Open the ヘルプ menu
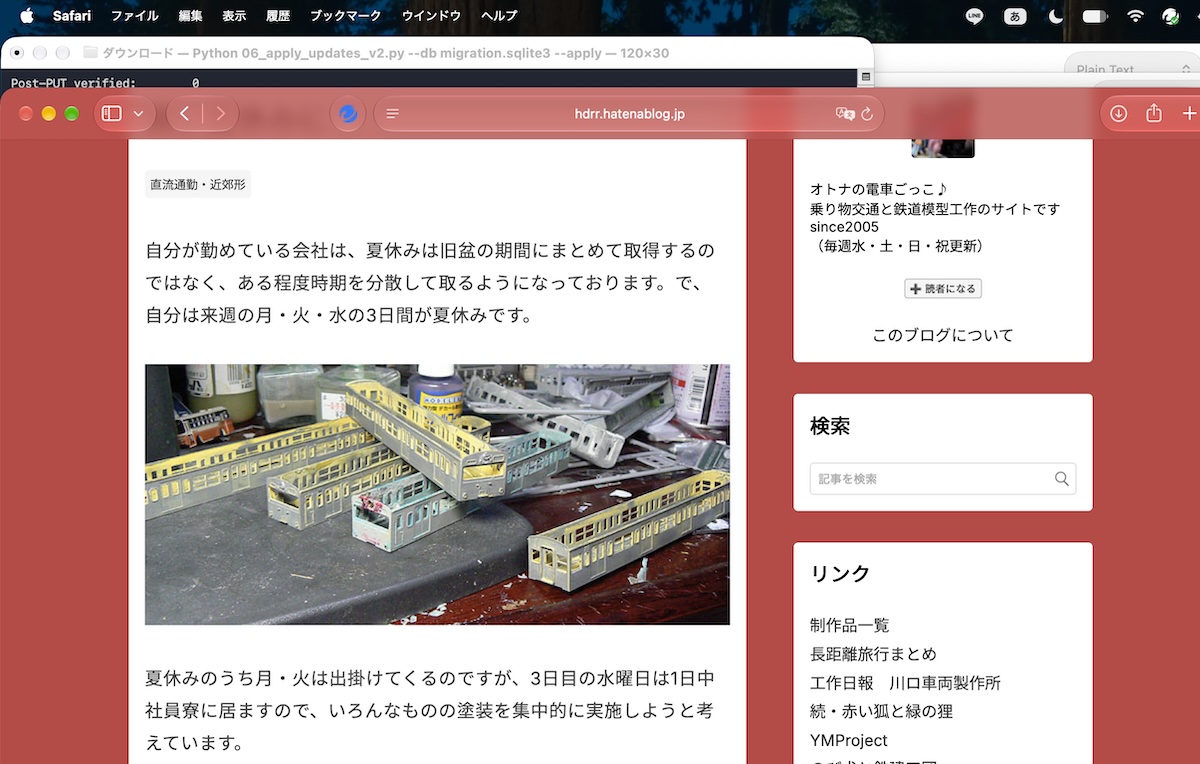The height and width of the screenshot is (764, 1200). [x=499, y=16]
